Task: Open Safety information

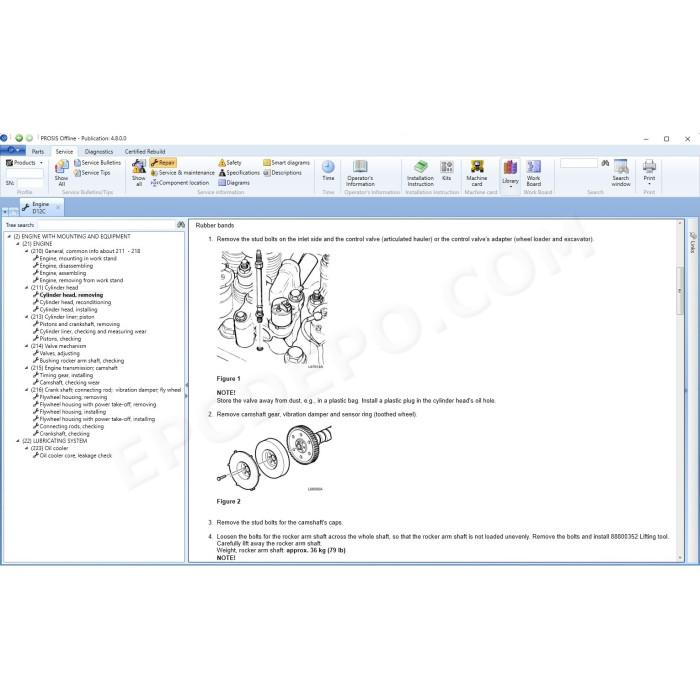Action: point(230,162)
